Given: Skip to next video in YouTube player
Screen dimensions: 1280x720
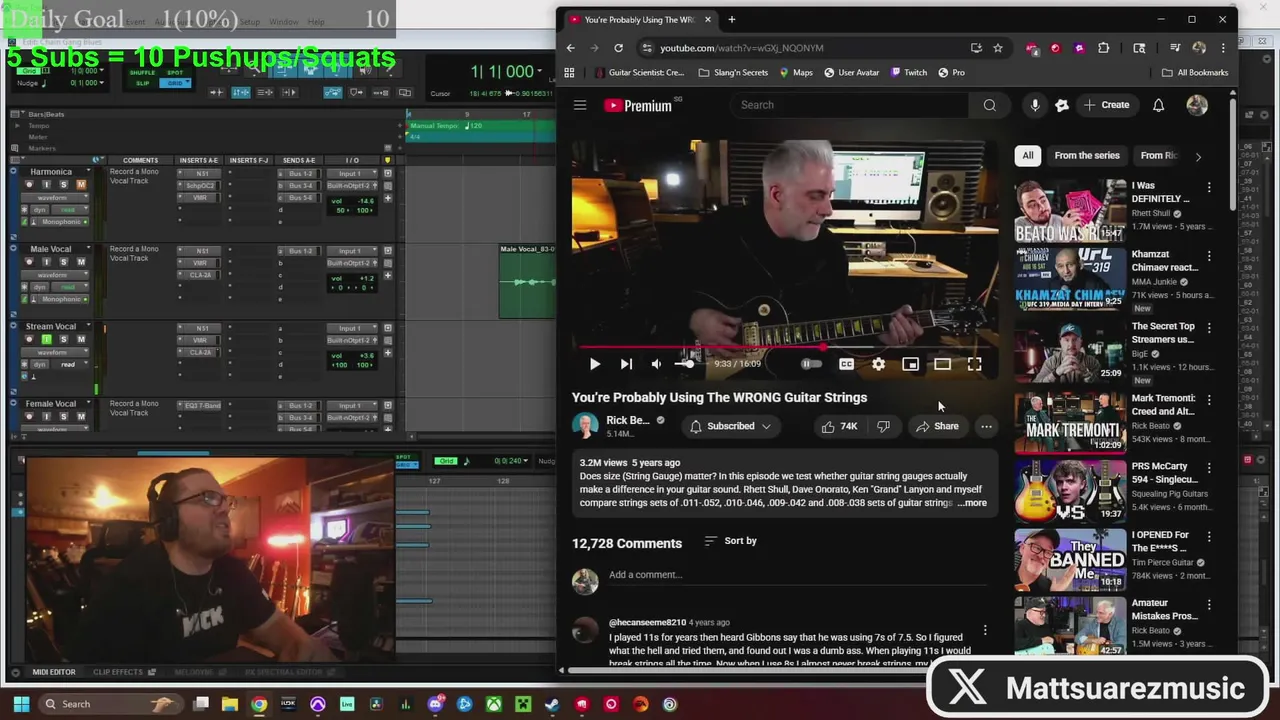Looking at the screenshot, I should 626,364.
